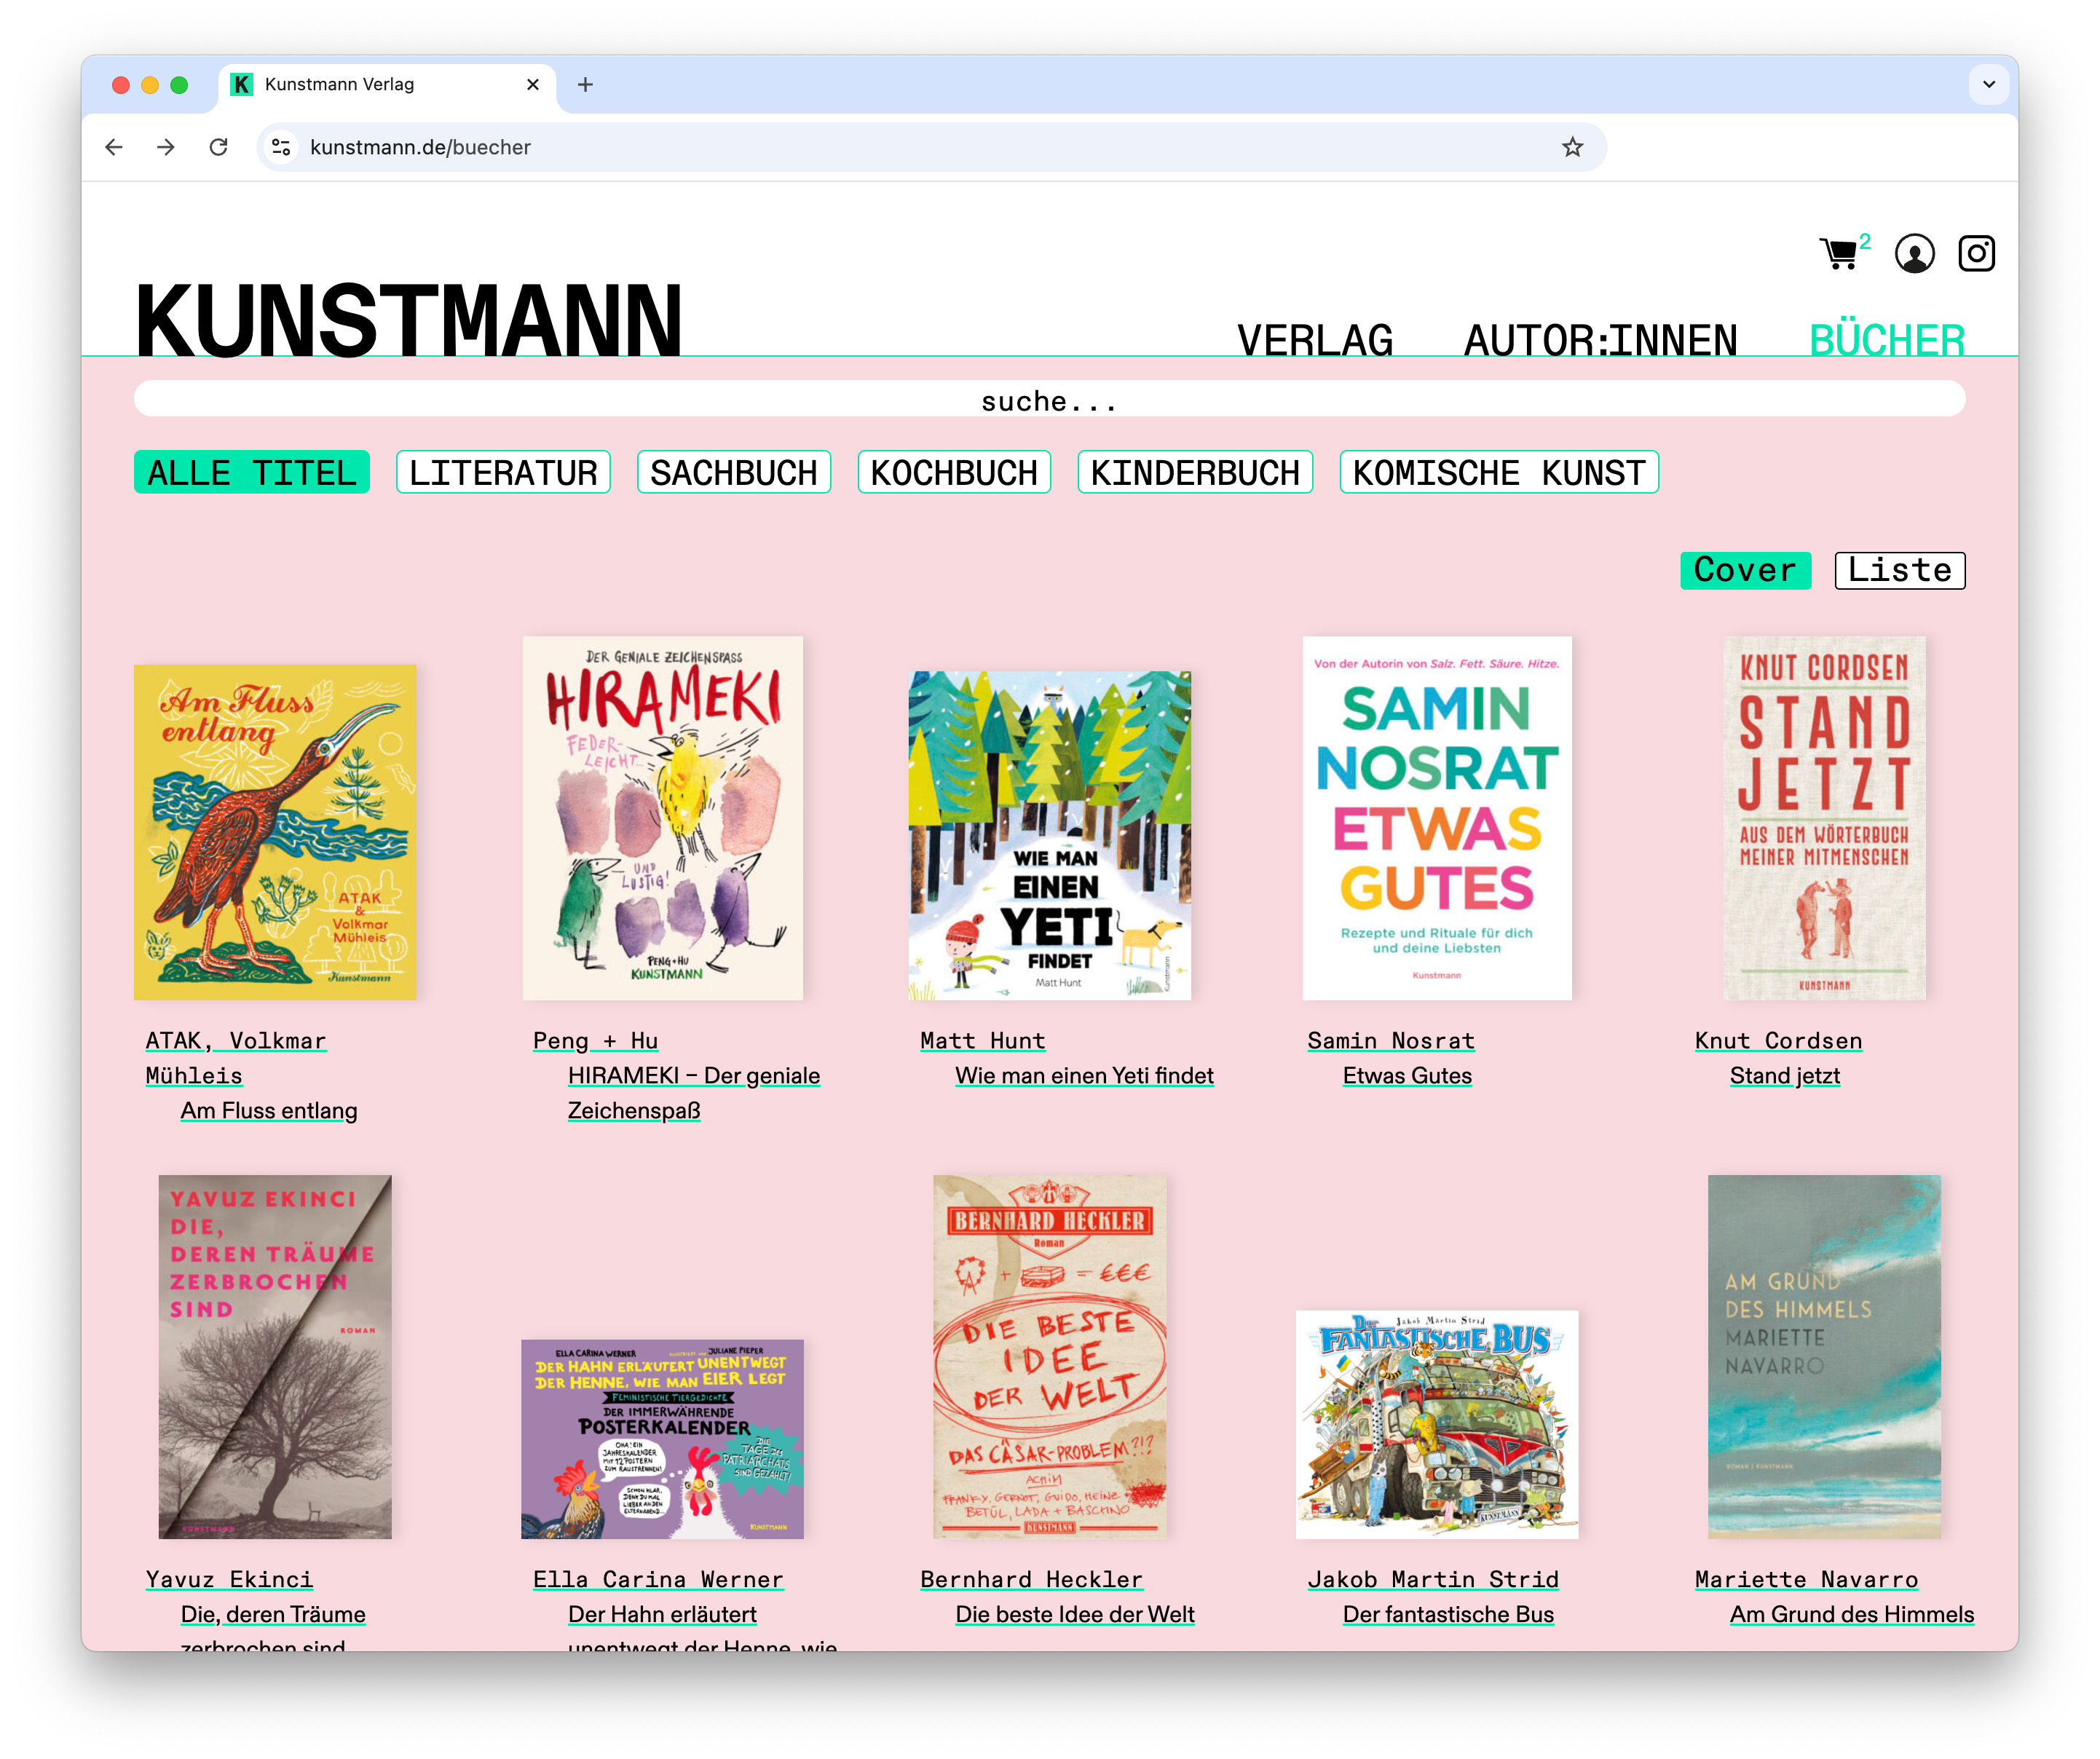
Task: Open the browser tab overview chevron
Action: pos(1988,84)
